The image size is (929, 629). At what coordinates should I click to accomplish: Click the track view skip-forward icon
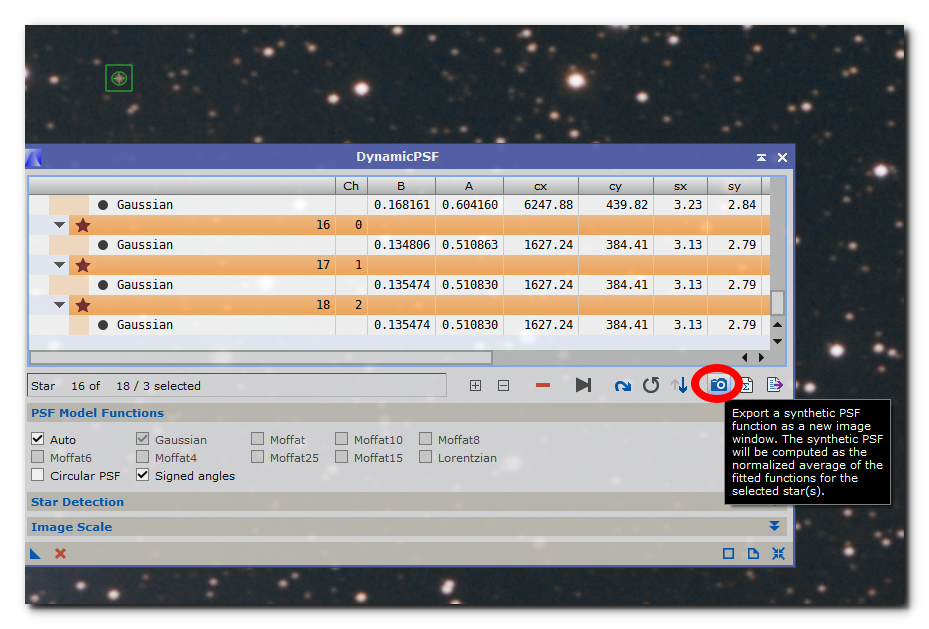[583, 386]
